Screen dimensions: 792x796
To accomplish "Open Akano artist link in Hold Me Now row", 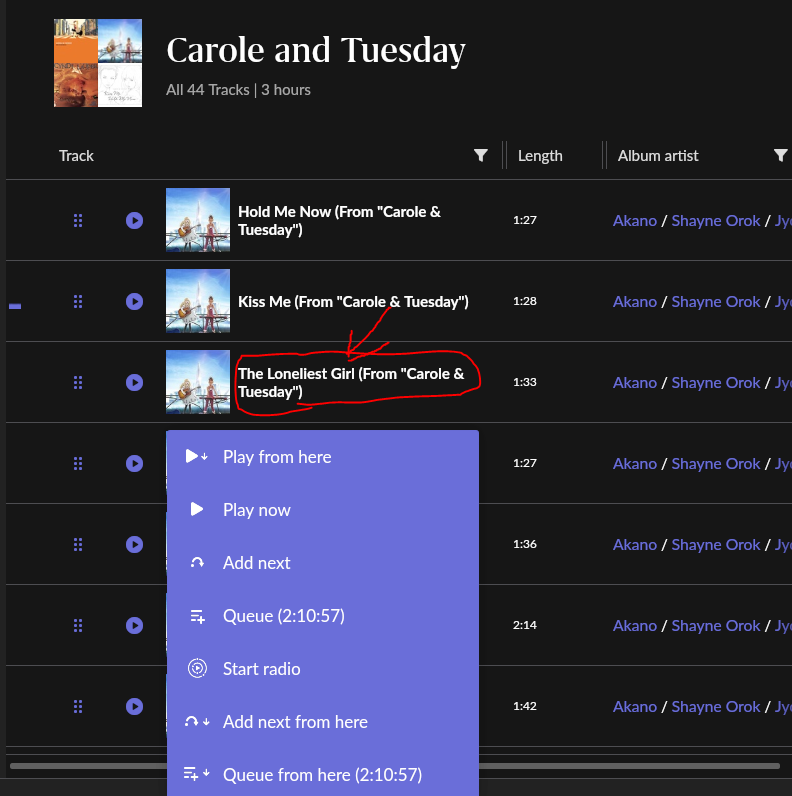I will (635, 221).
